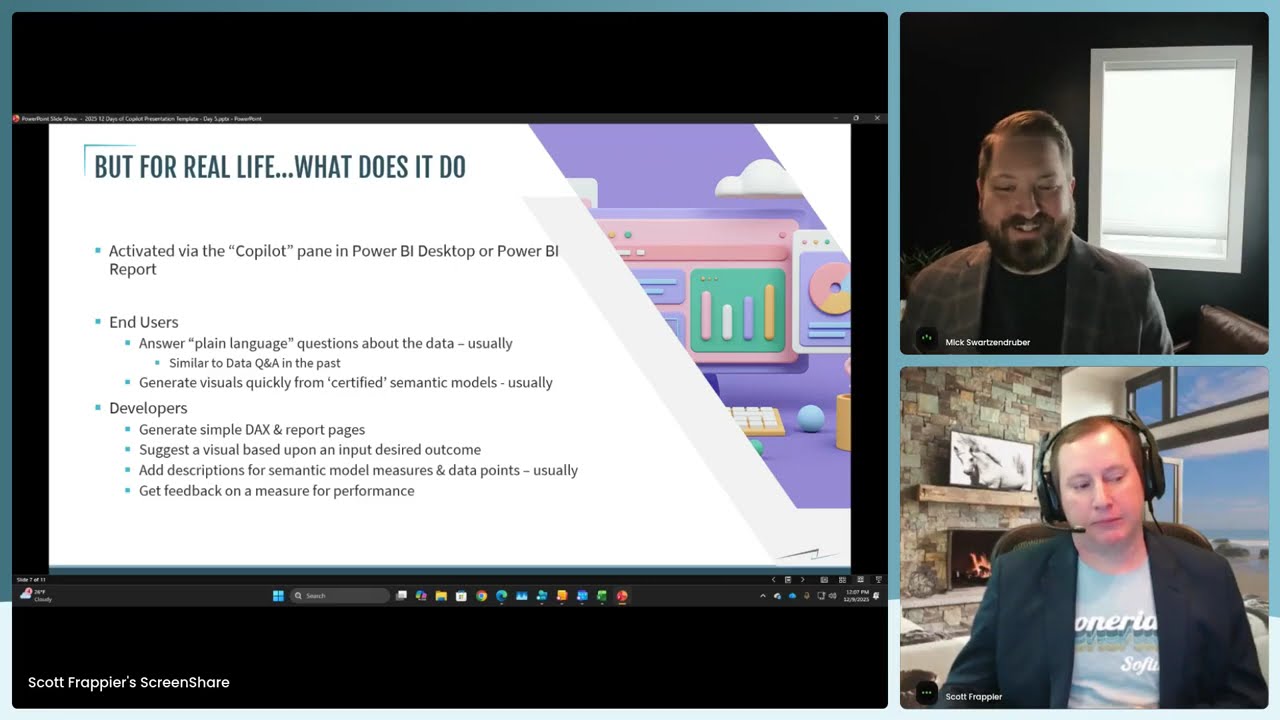Open OneDrive cloud tray icon

click(792, 596)
